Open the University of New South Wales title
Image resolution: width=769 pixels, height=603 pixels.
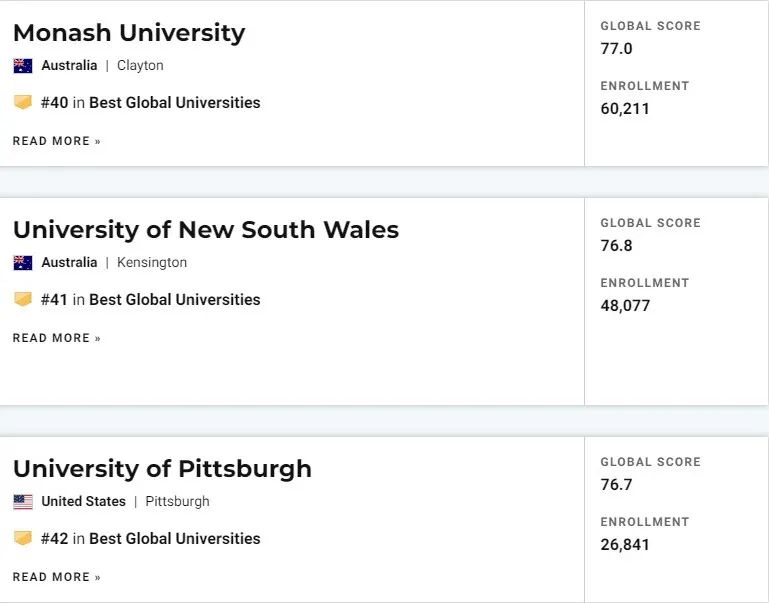[206, 230]
